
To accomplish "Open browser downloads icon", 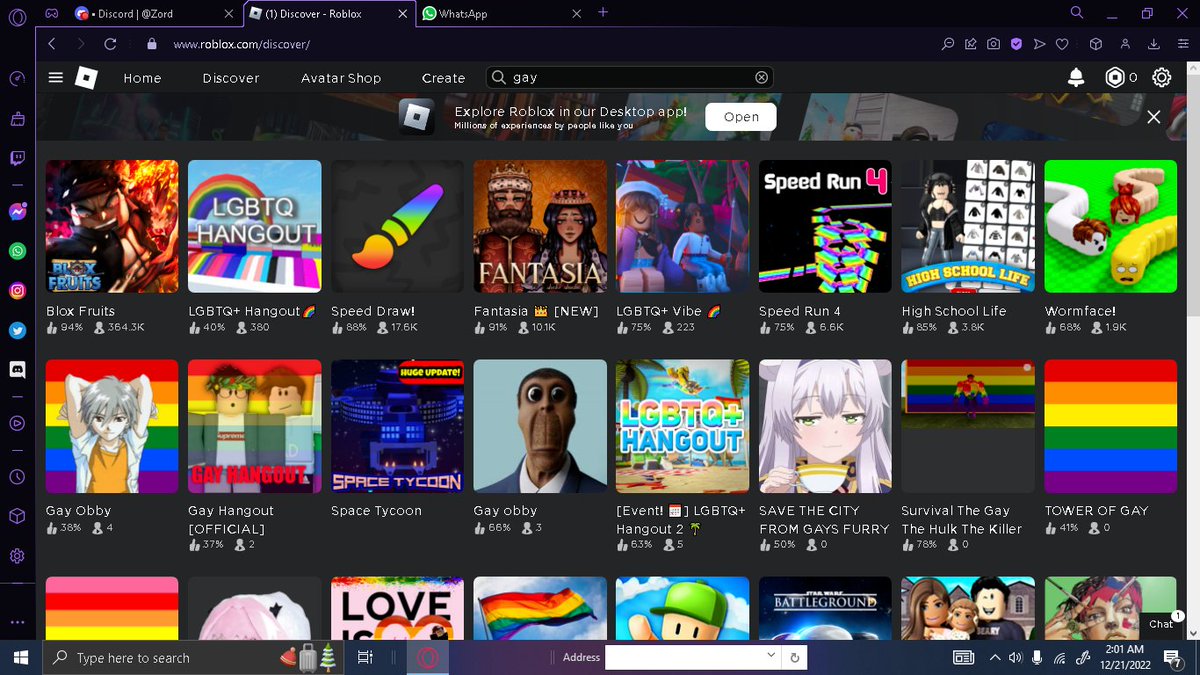I will 1154,44.
